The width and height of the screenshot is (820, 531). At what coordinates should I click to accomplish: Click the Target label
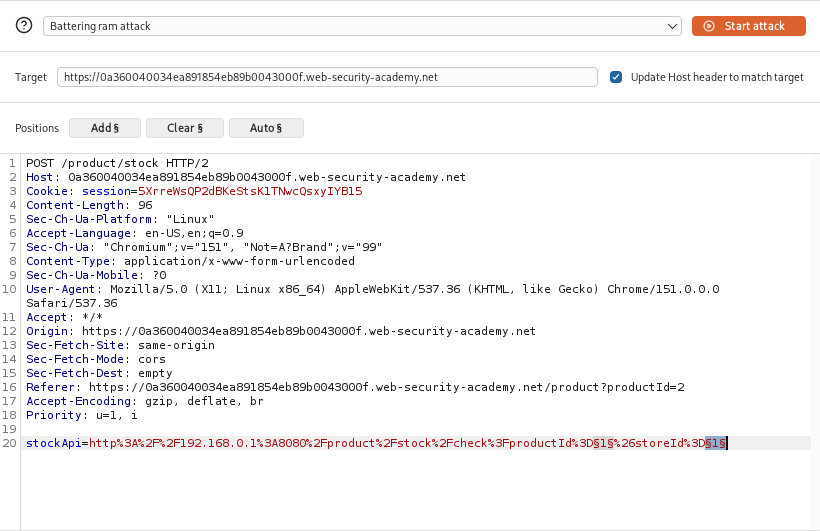tap(31, 77)
